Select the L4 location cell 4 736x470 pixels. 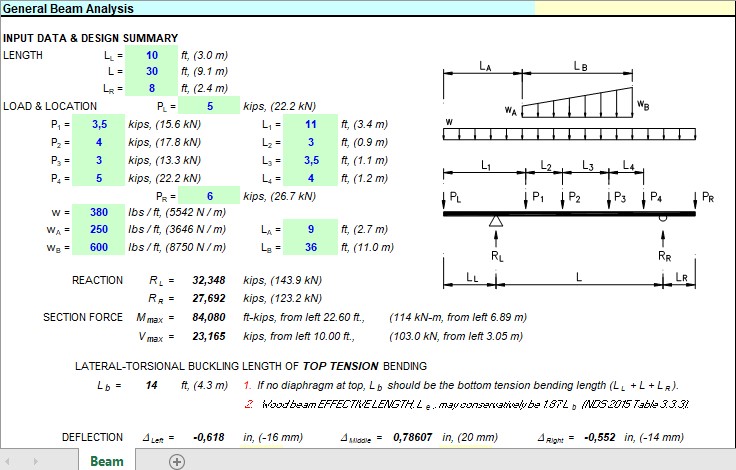[x=310, y=178]
